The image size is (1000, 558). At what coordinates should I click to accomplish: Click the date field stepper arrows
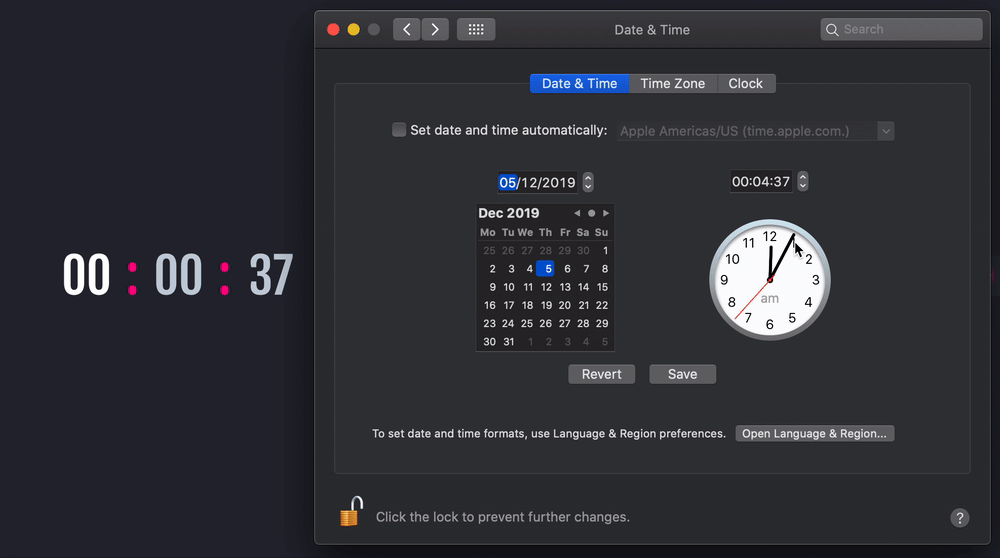[588, 182]
